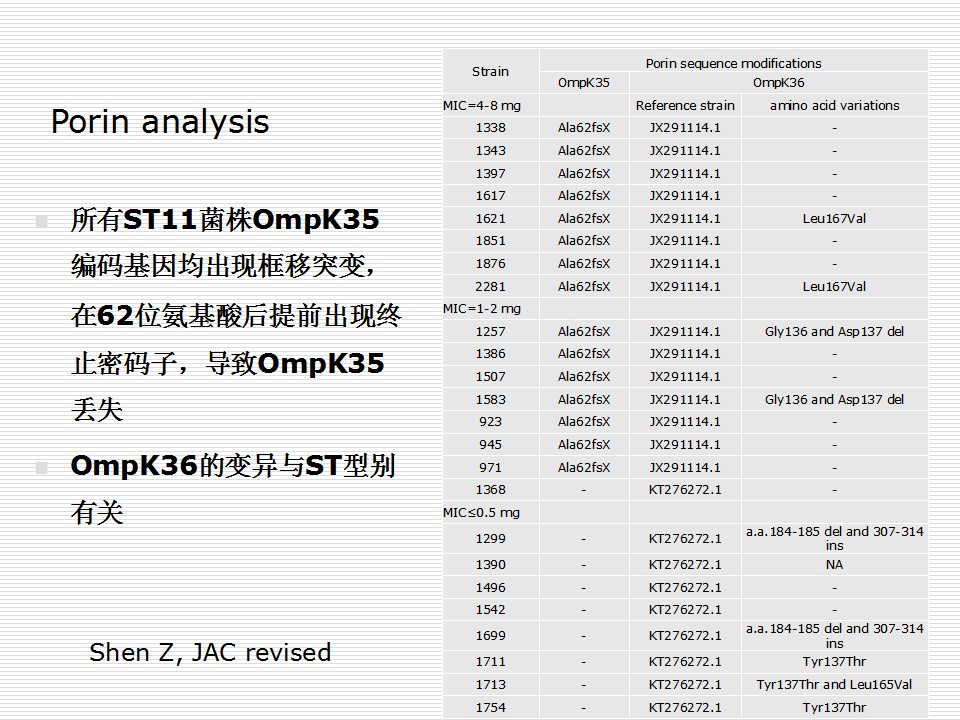Click strain cell '1851'
The image size is (960, 720).
pyautogui.click(x=490, y=241)
